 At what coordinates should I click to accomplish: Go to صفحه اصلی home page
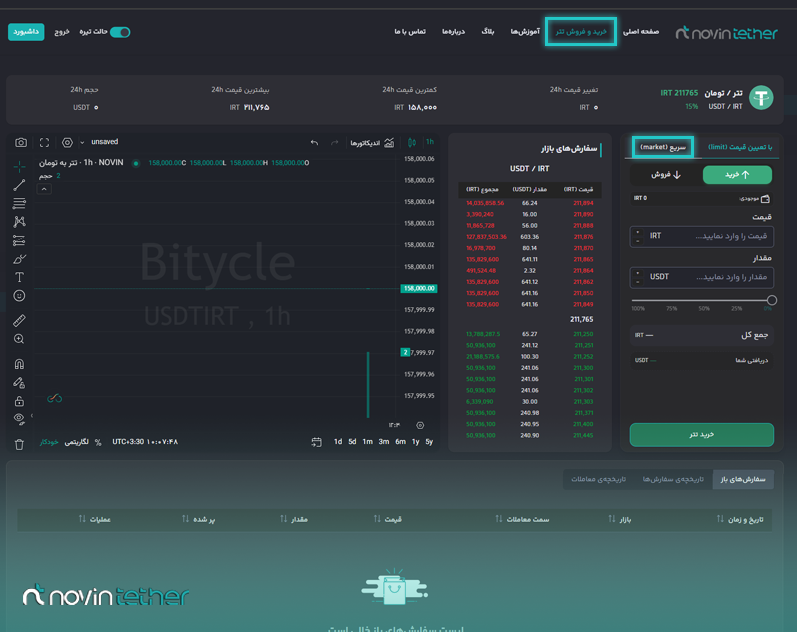pos(641,32)
